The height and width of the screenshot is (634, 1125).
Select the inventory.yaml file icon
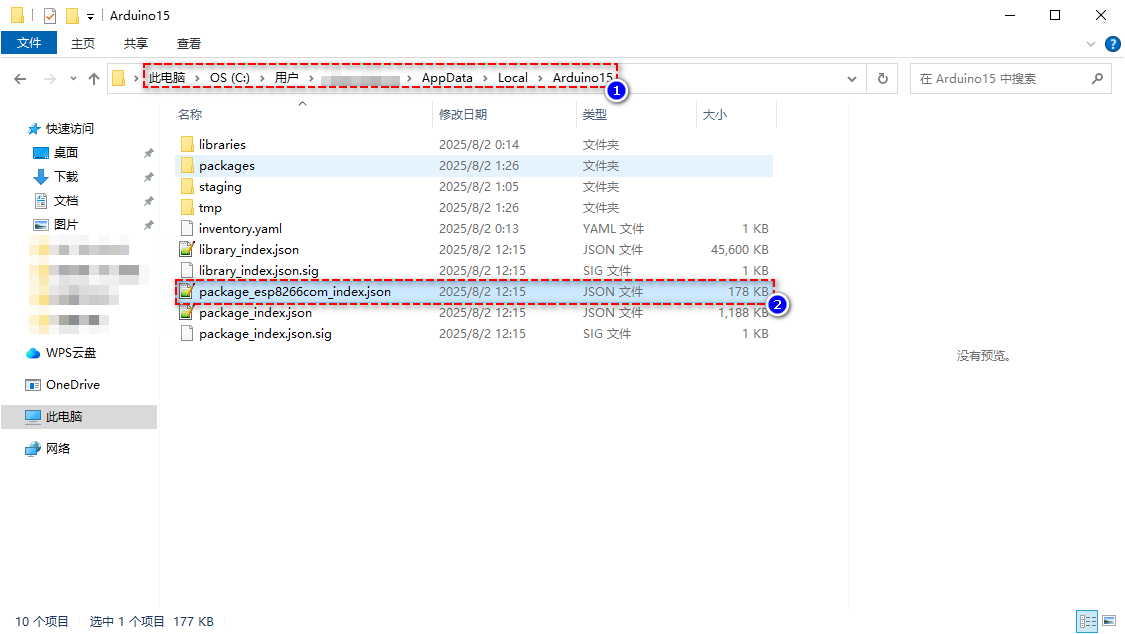pyautogui.click(x=187, y=229)
